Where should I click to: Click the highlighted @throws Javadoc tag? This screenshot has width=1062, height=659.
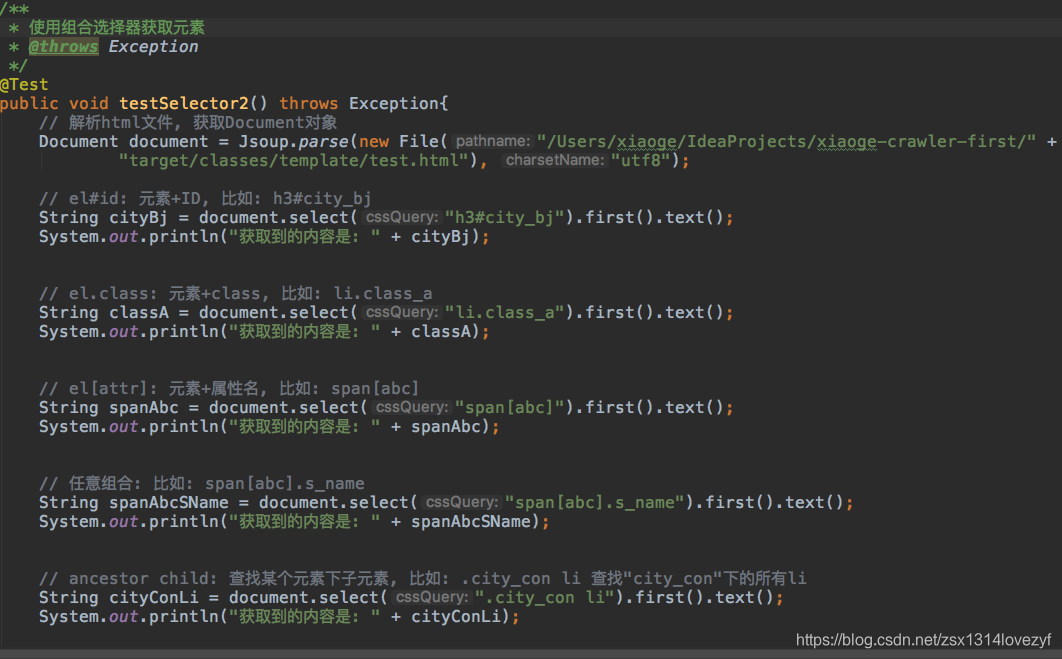coord(64,47)
